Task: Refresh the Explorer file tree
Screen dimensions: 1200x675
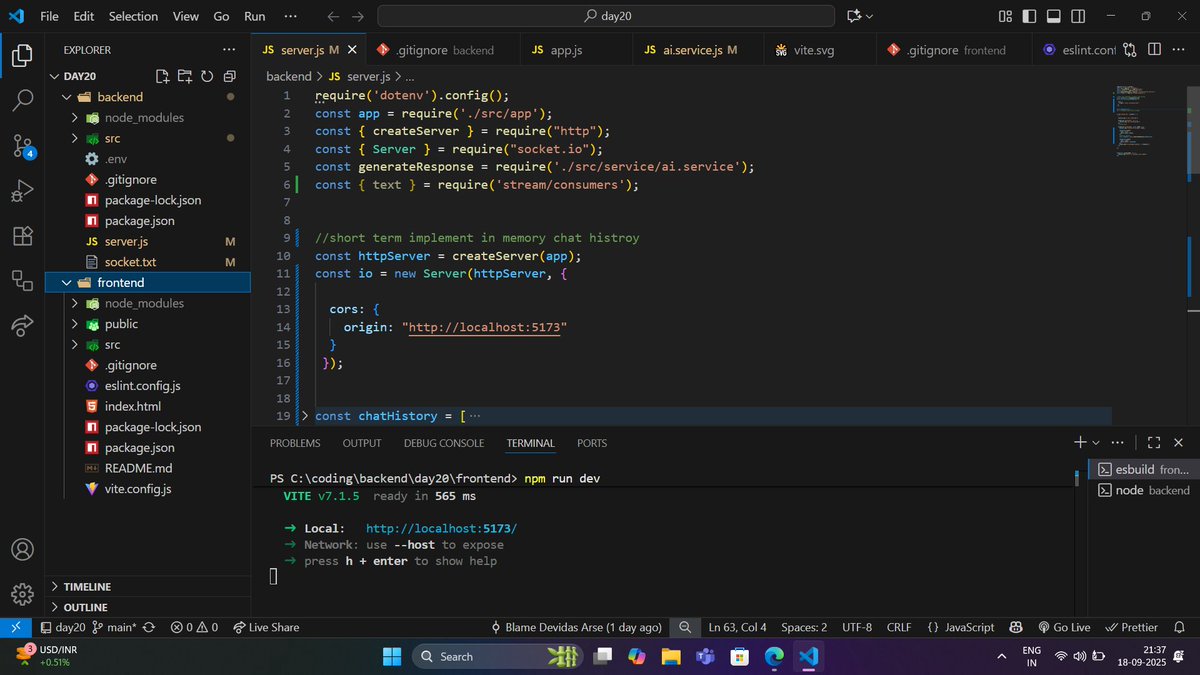Action: (x=207, y=76)
